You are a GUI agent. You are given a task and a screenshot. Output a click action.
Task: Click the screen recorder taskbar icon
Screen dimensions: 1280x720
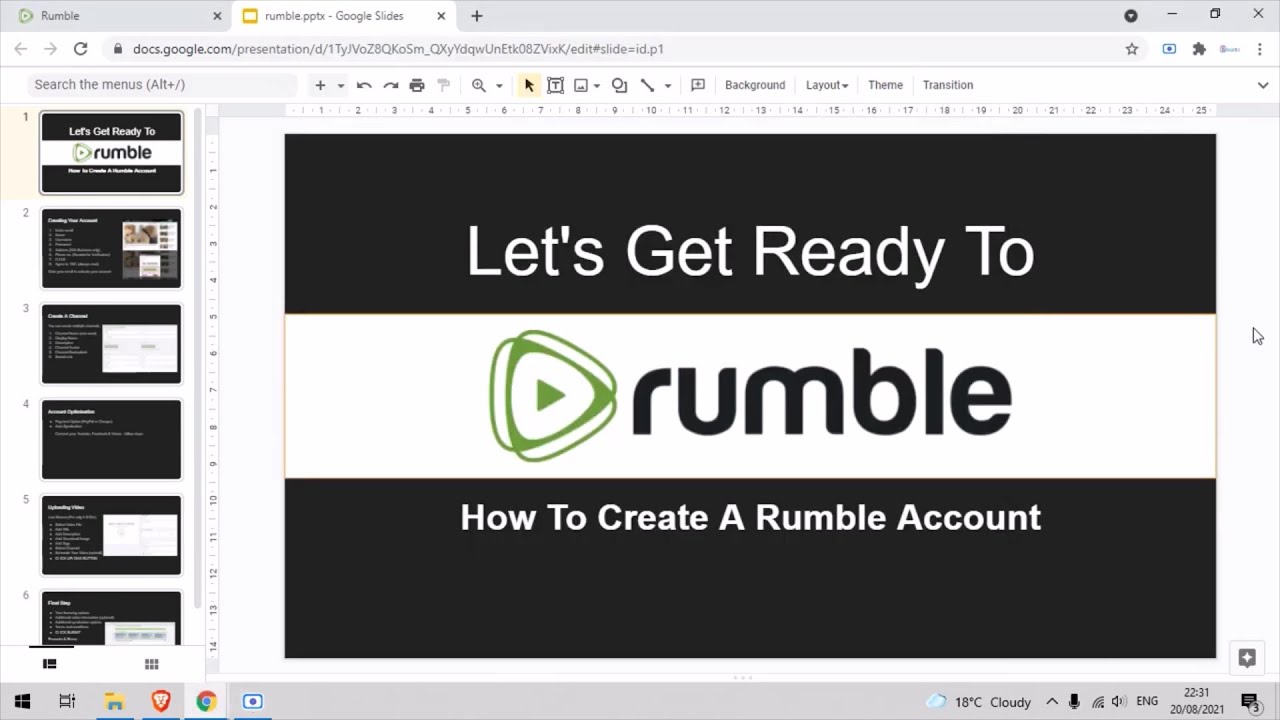[x=252, y=702]
